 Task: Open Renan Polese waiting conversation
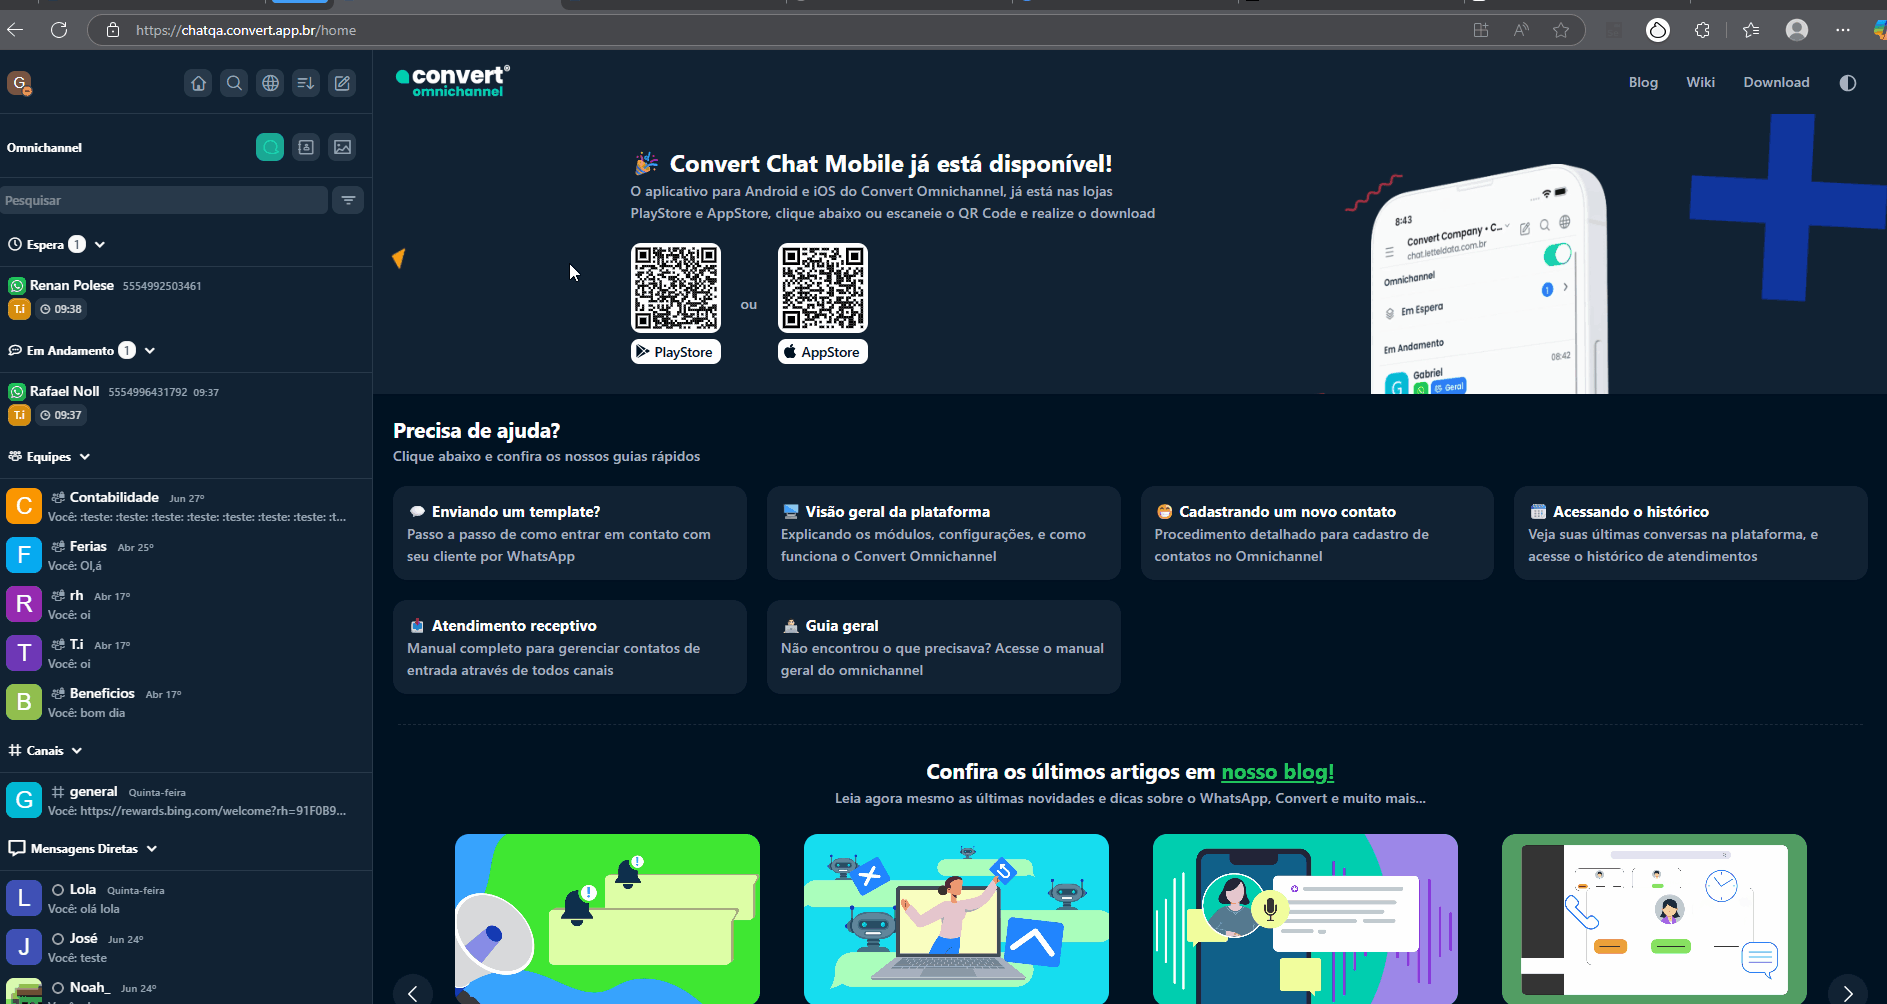coord(186,297)
